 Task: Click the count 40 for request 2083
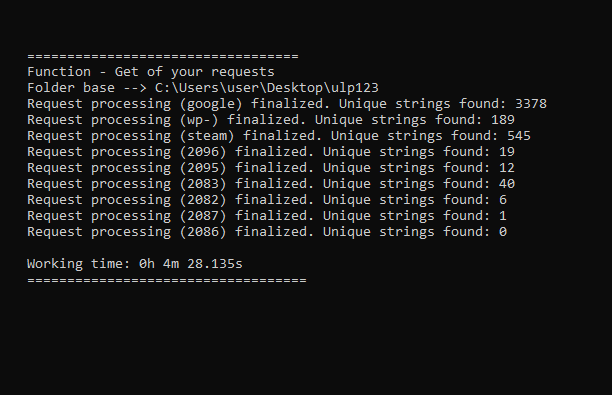507,184
